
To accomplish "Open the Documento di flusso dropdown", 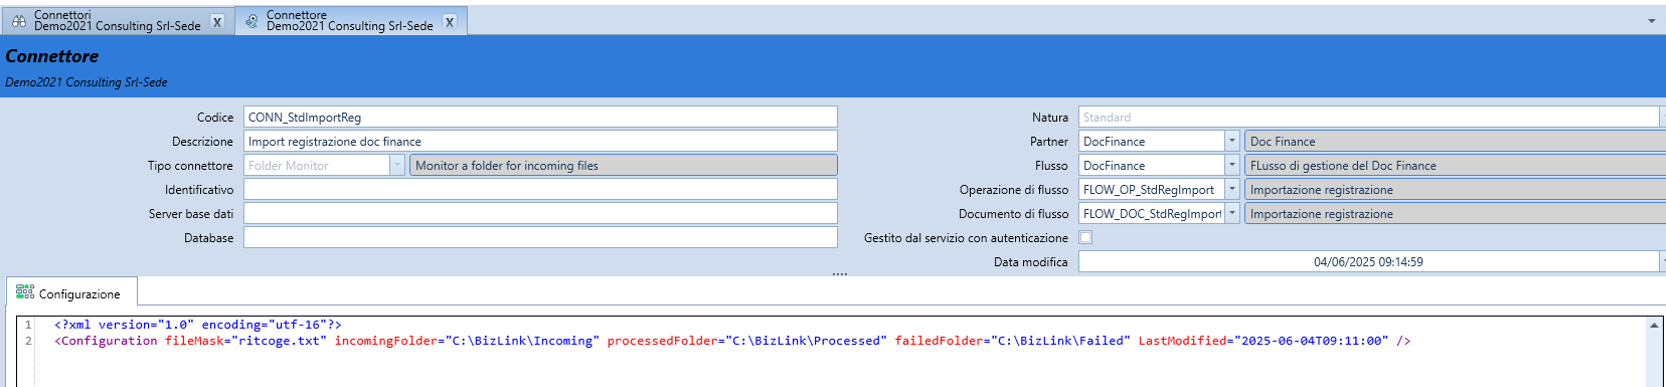I will click(x=1232, y=214).
